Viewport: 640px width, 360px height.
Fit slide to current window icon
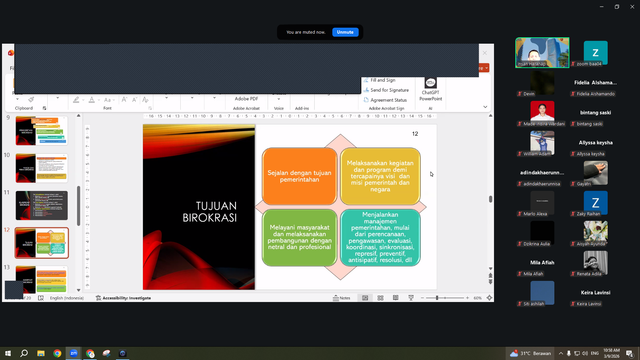click(489, 298)
